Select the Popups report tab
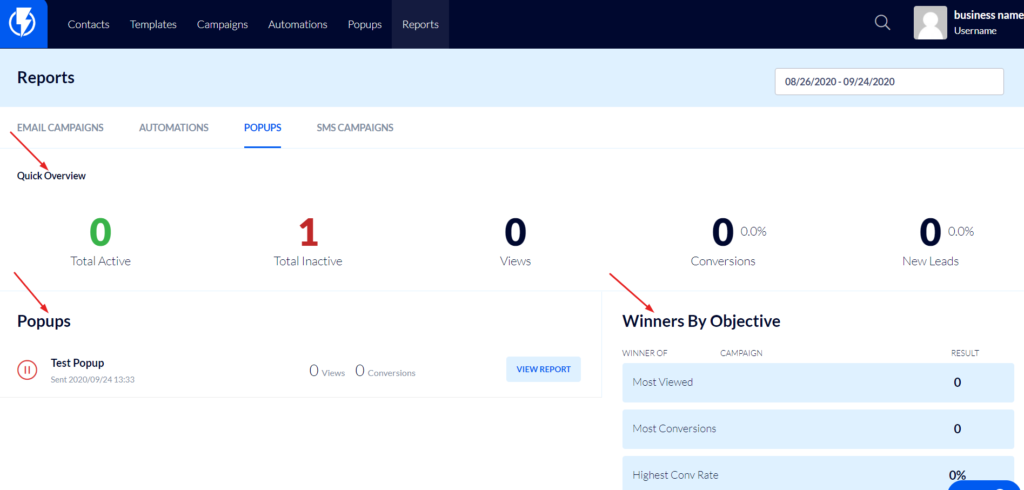This screenshot has height=490, width=1024. click(x=263, y=127)
